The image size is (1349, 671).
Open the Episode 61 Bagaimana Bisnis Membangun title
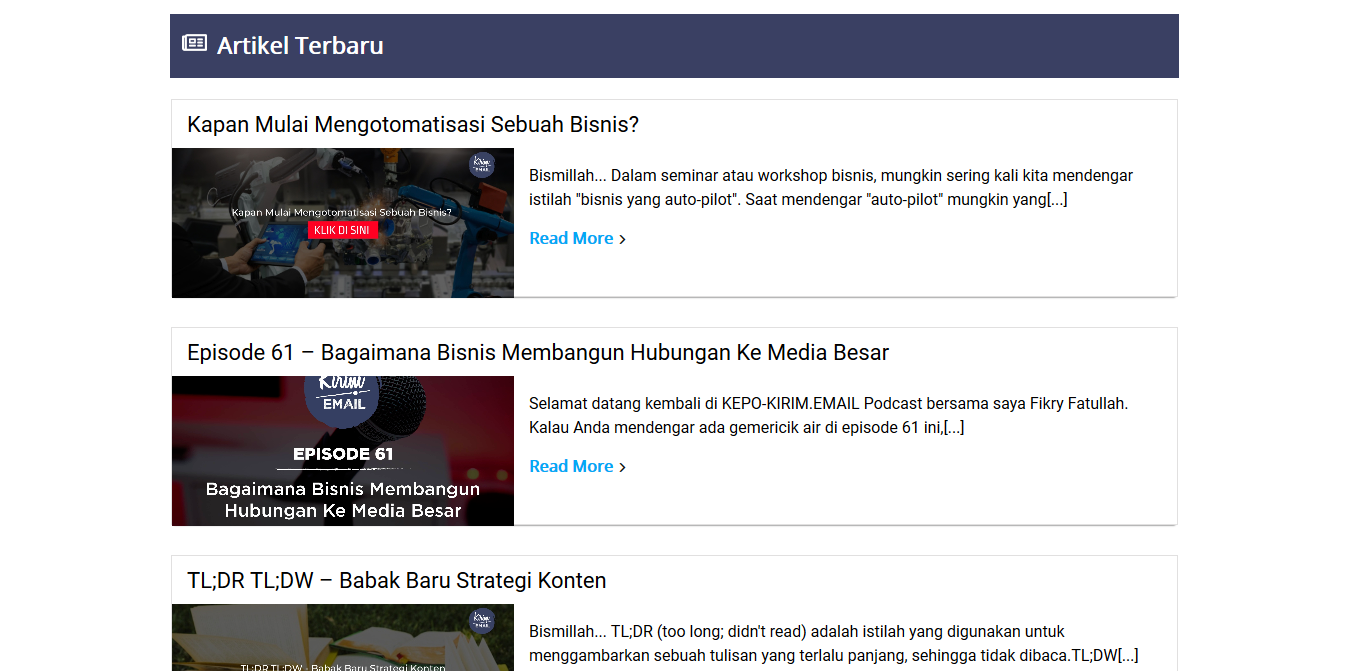point(538,352)
